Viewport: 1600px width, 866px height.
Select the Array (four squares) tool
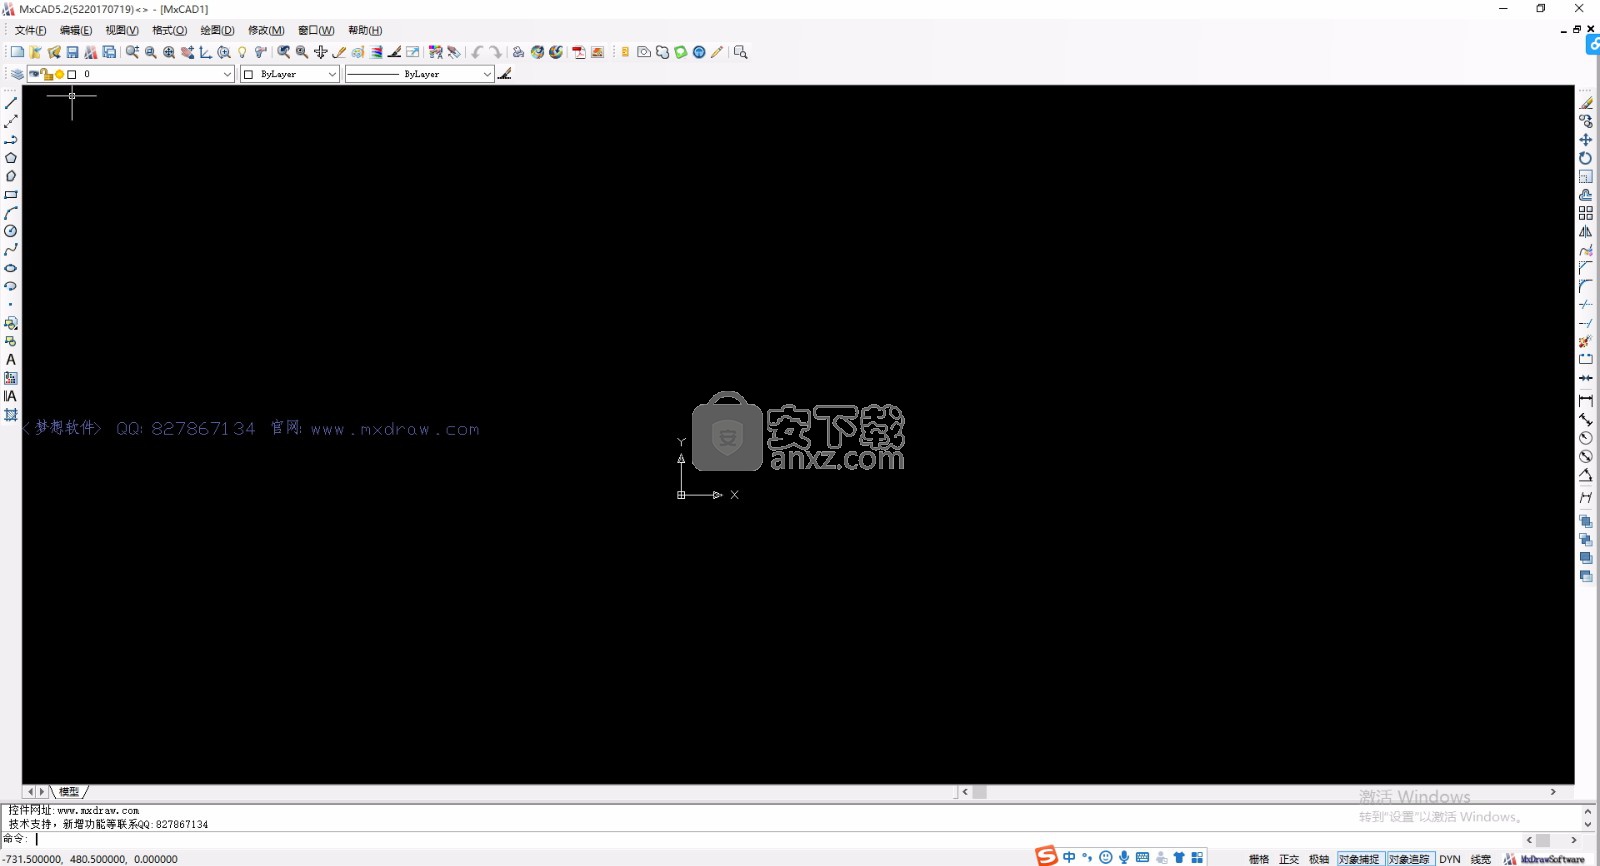coord(1586,213)
